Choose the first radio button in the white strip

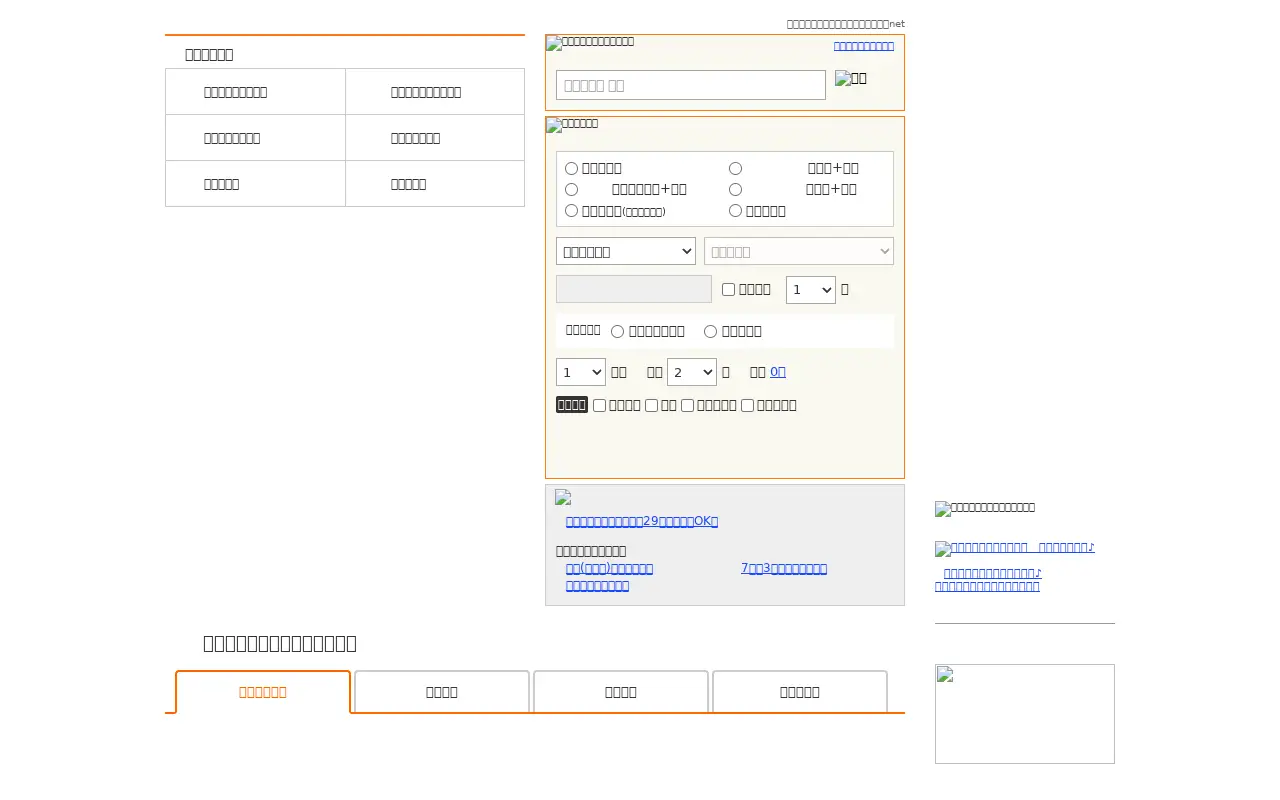coord(618,331)
